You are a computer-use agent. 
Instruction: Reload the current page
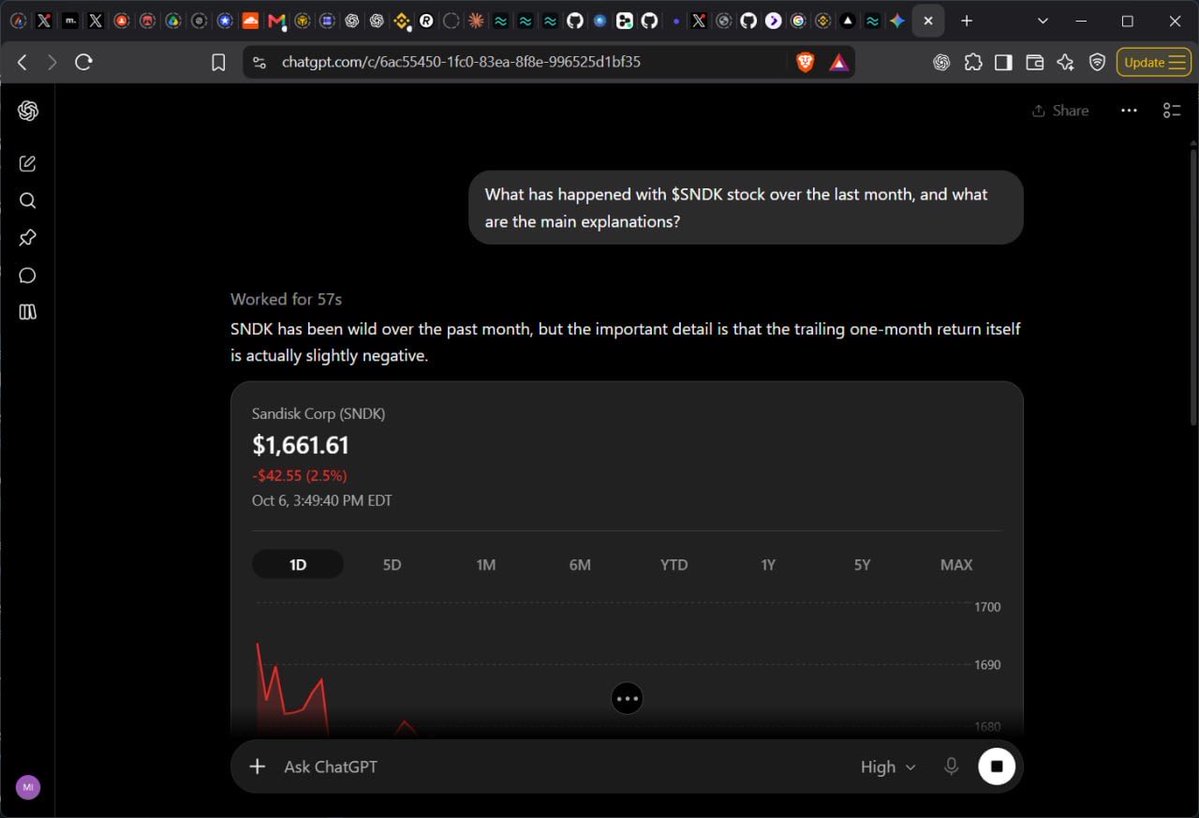[83, 62]
